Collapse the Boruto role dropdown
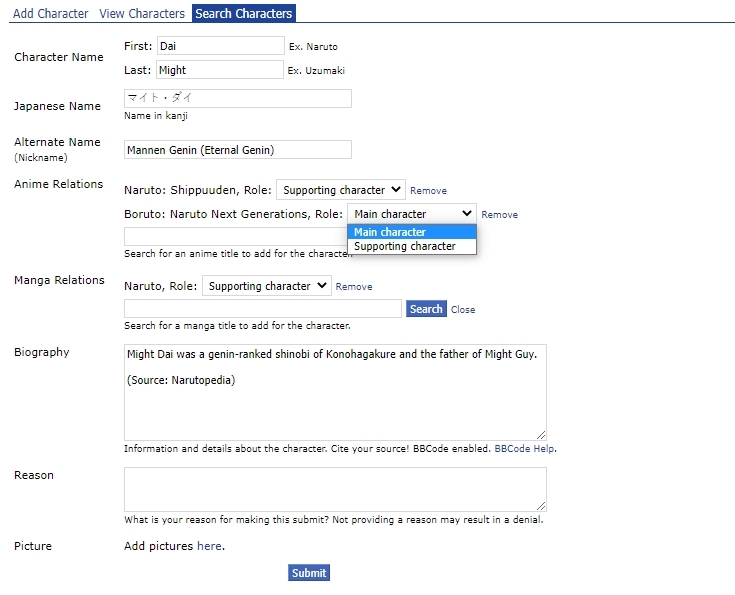Viewport: 735px width, 595px height. point(412,214)
